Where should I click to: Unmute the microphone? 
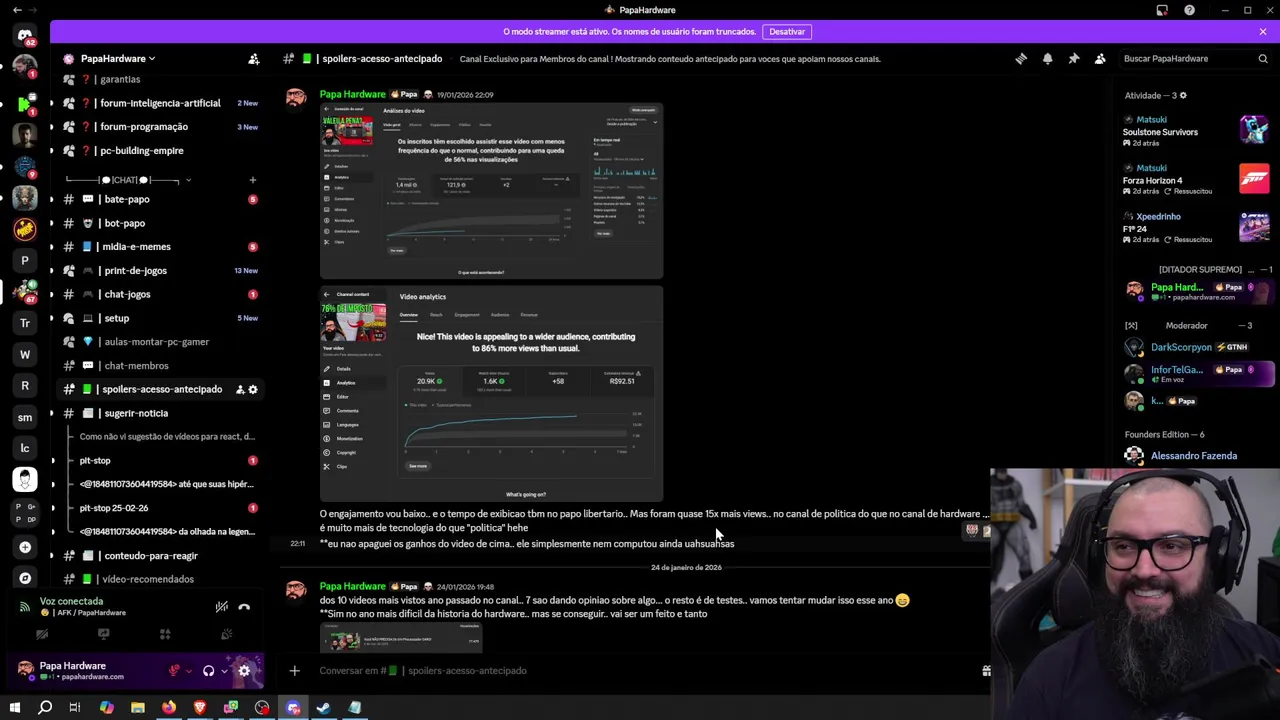(x=174, y=671)
